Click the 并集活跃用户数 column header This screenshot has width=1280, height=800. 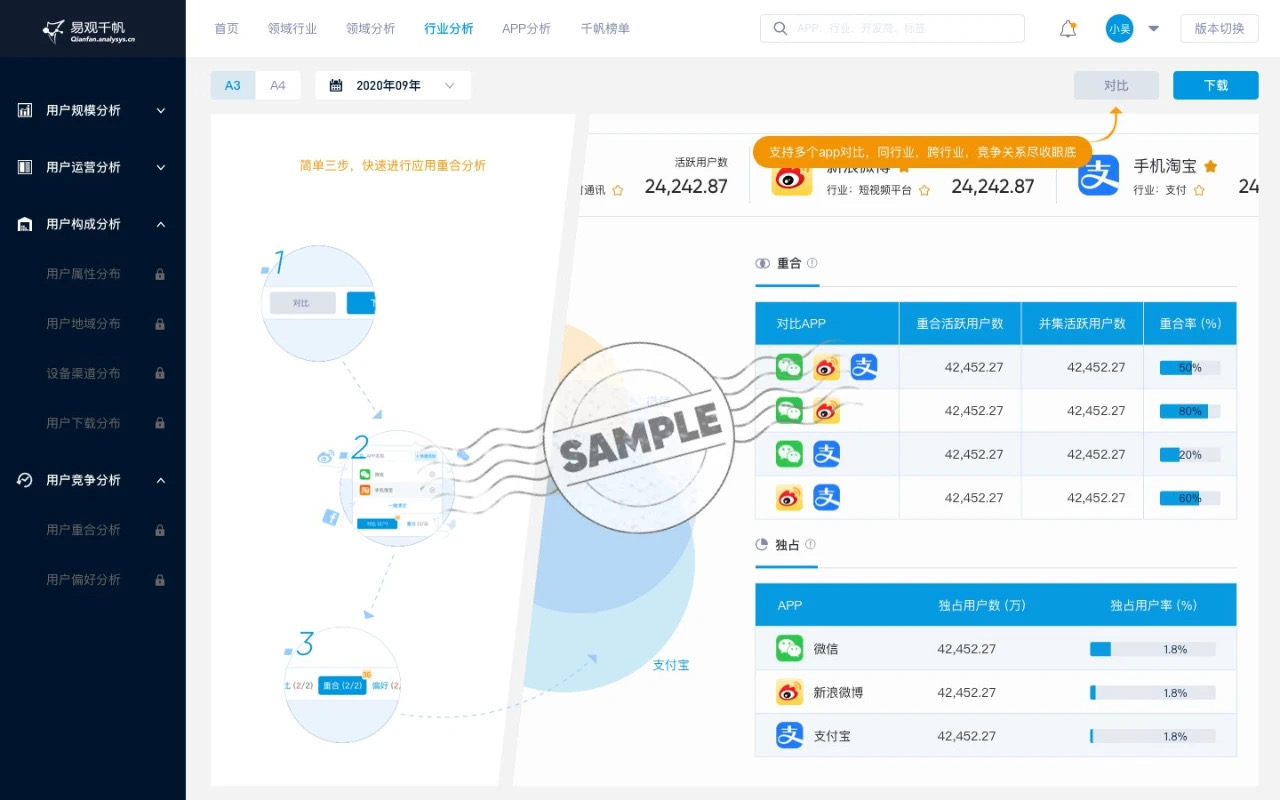[x=1082, y=324]
